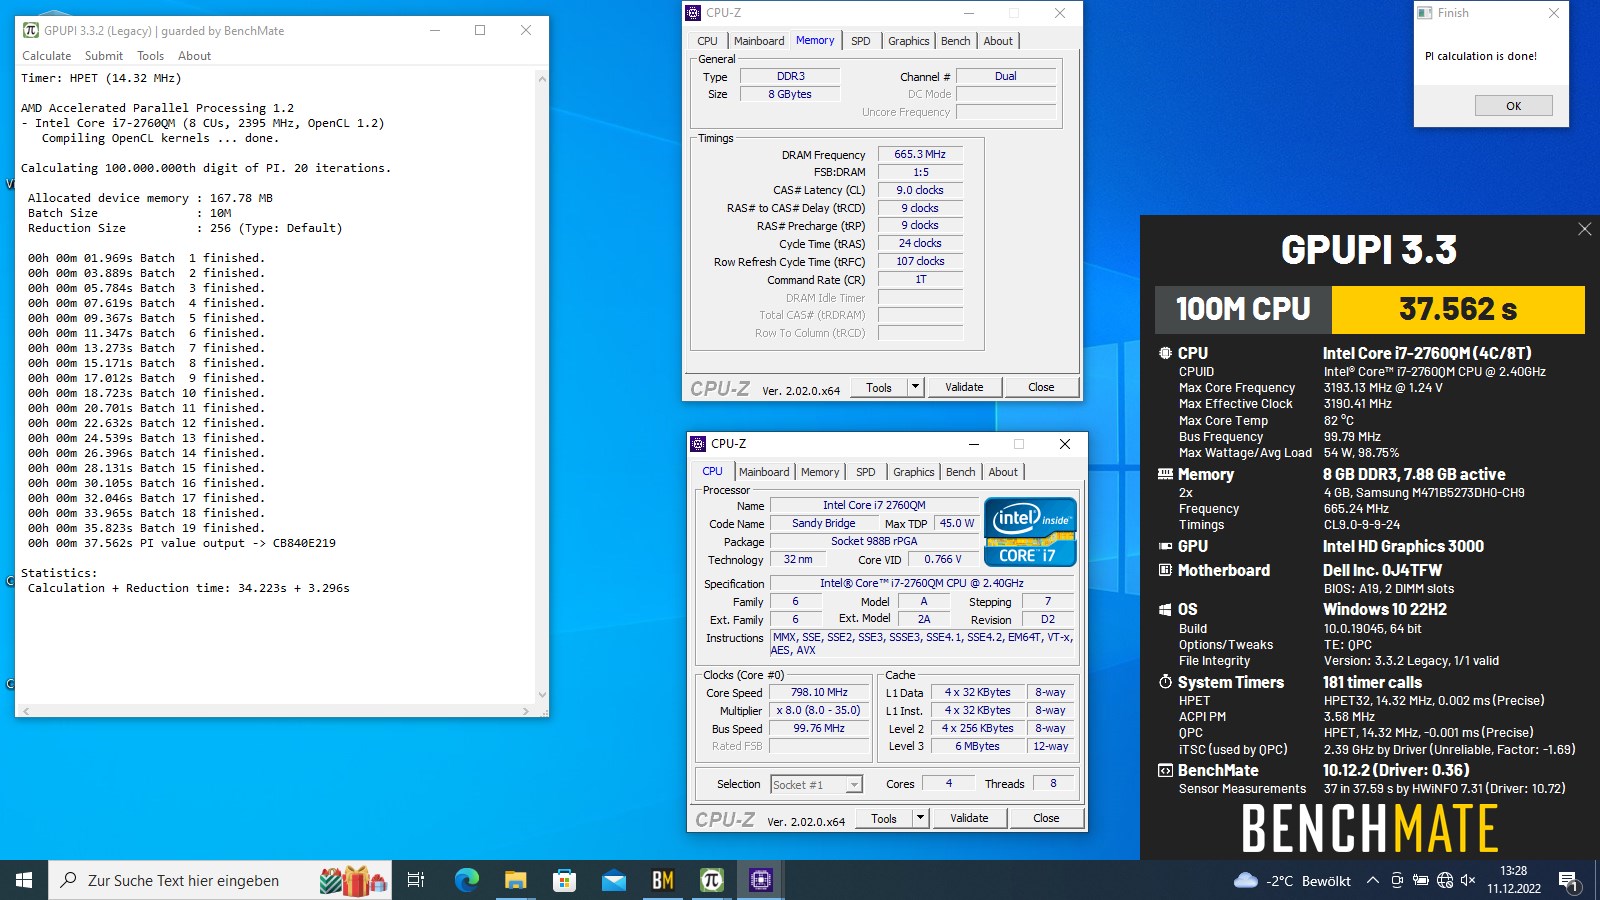Image resolution: width=1600 pixels, height=900 pixels.
Task: Open BenchMate taskbar icon
Action: [x=662, y=880]
